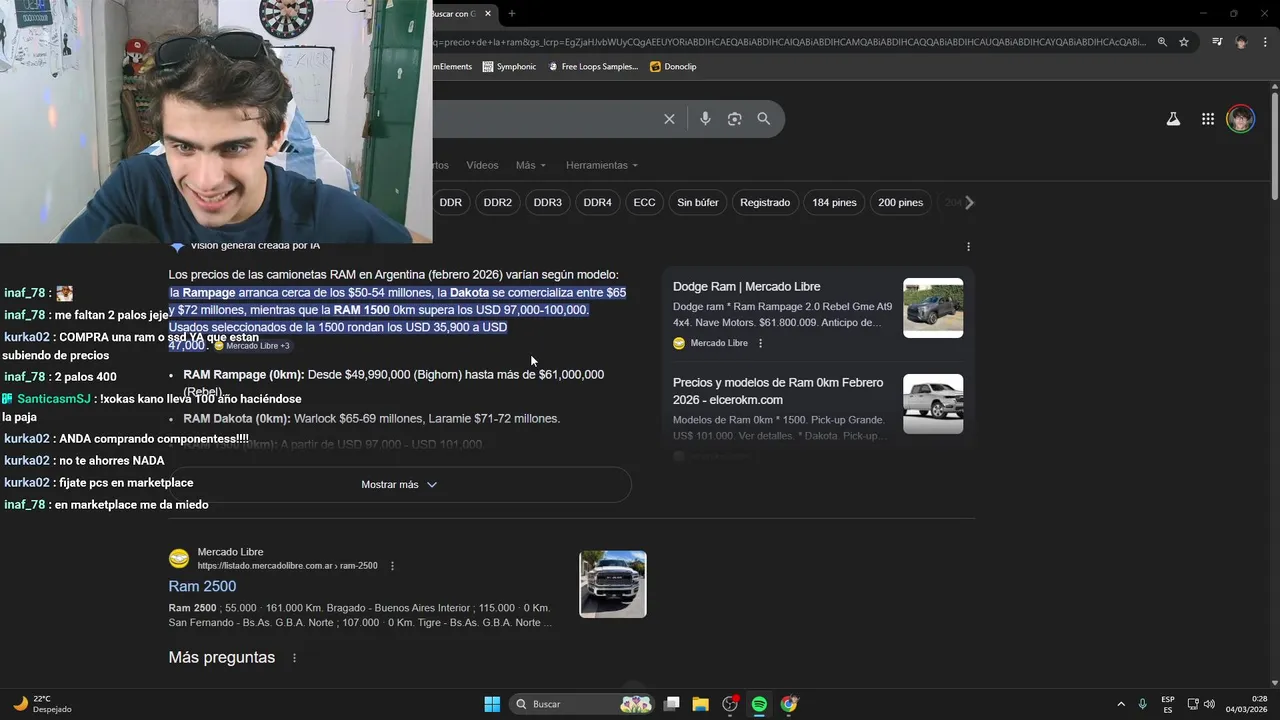Open the Ram 2500 search result link

point(202,586)
